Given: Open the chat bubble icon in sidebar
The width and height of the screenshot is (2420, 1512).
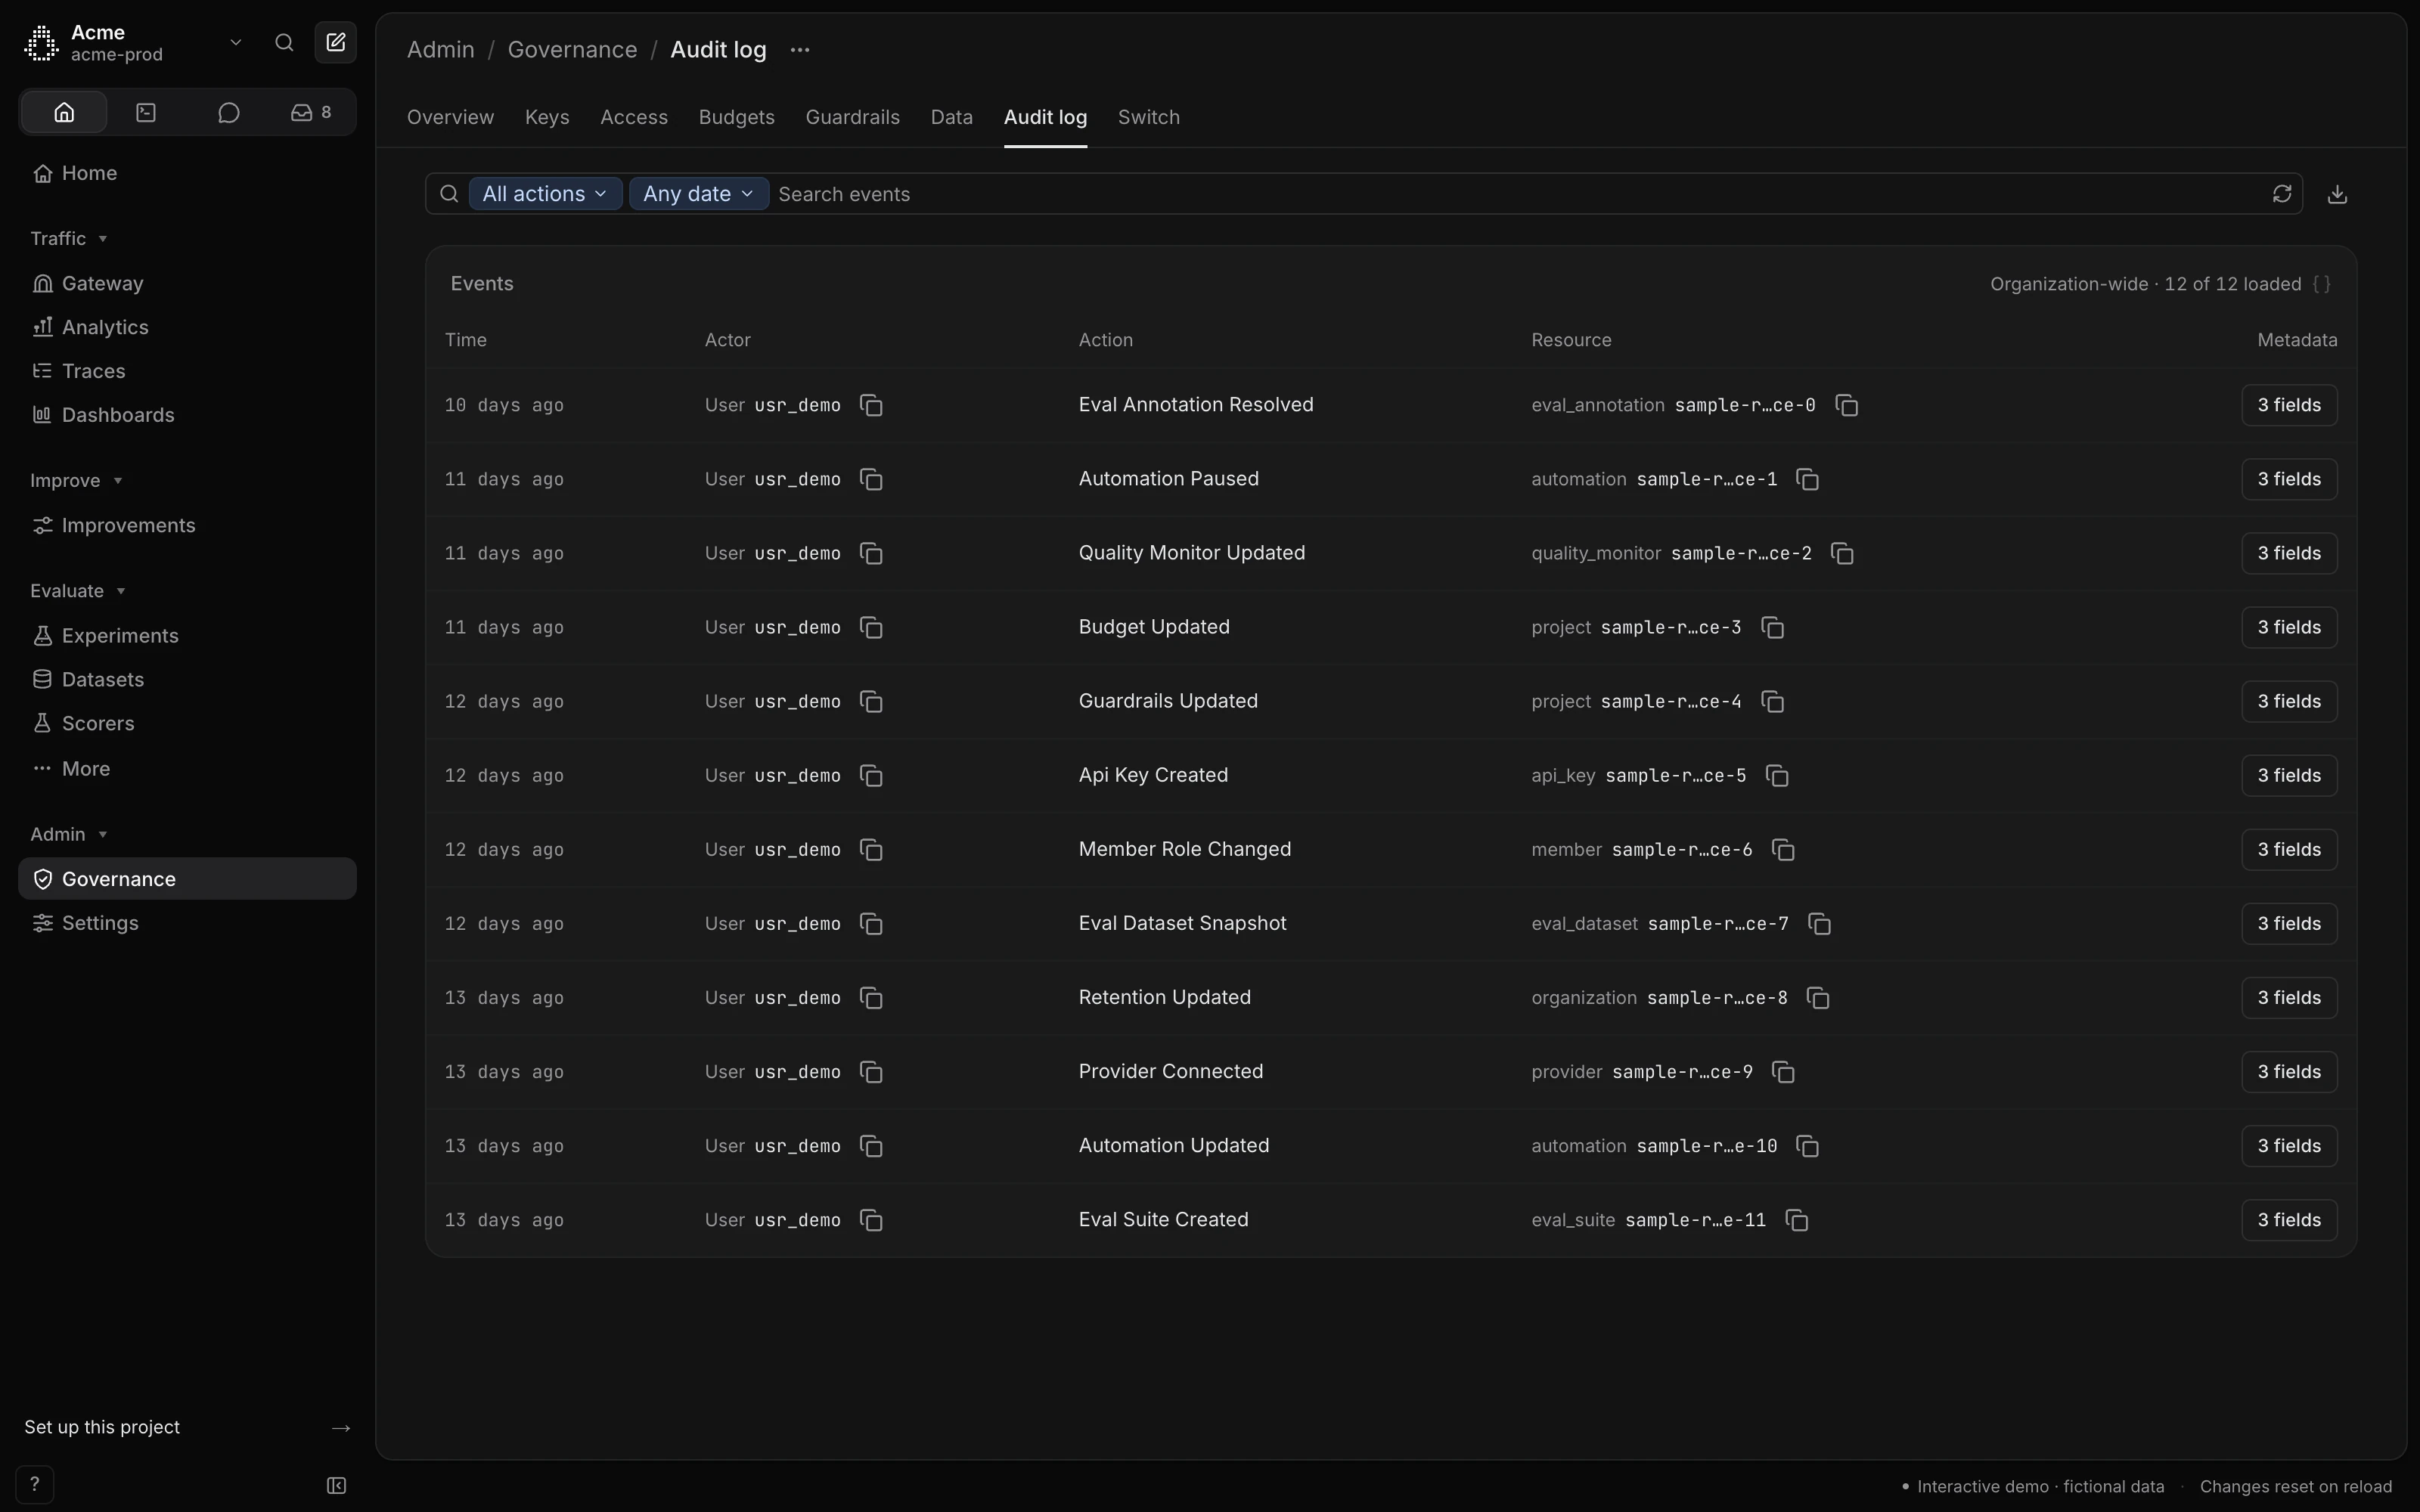Looking at the screenshot, I should (229, 112).
